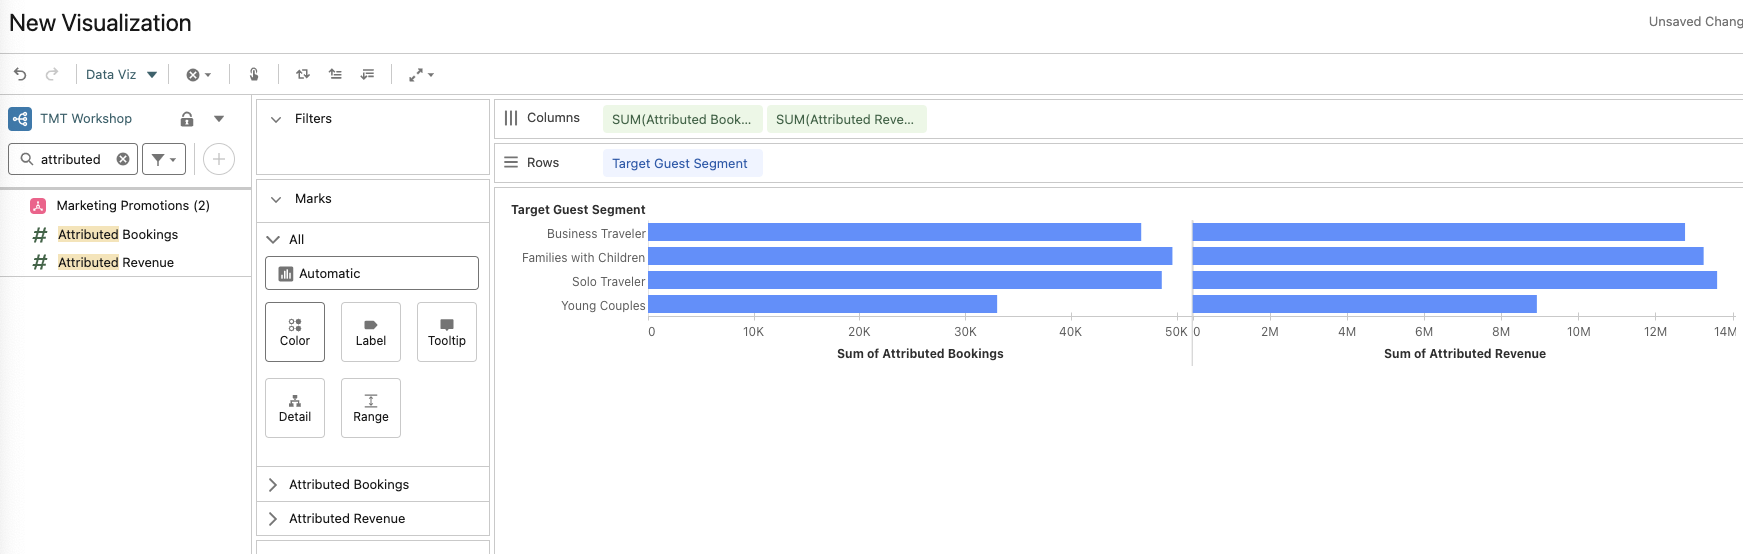Click the Tooltip marks button
Viewport: 1743px width, 554px height.
pyautogui.click(x=447, y=332)
